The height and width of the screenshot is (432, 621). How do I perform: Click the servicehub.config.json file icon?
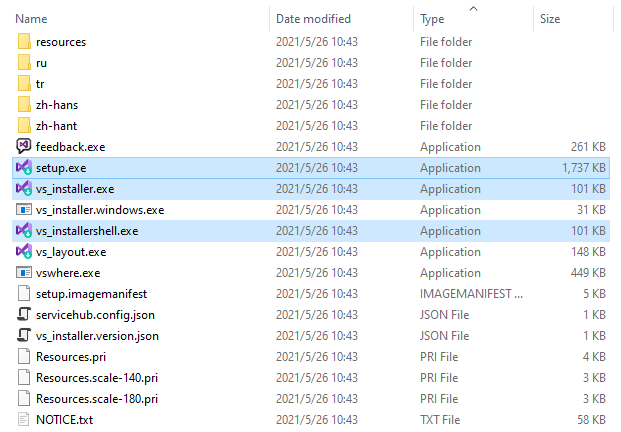coord(24,314)
